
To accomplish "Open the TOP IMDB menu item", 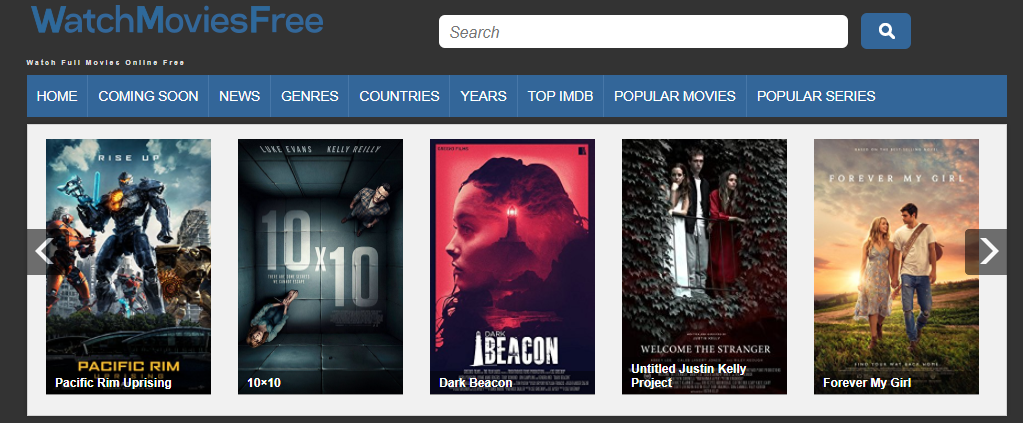I will tap(560, 96).
